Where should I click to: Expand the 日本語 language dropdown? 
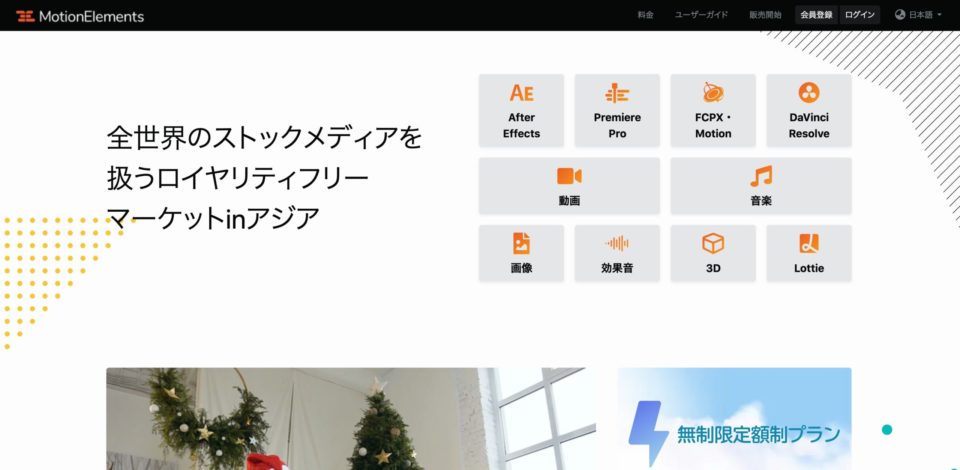tap(918, 15)
